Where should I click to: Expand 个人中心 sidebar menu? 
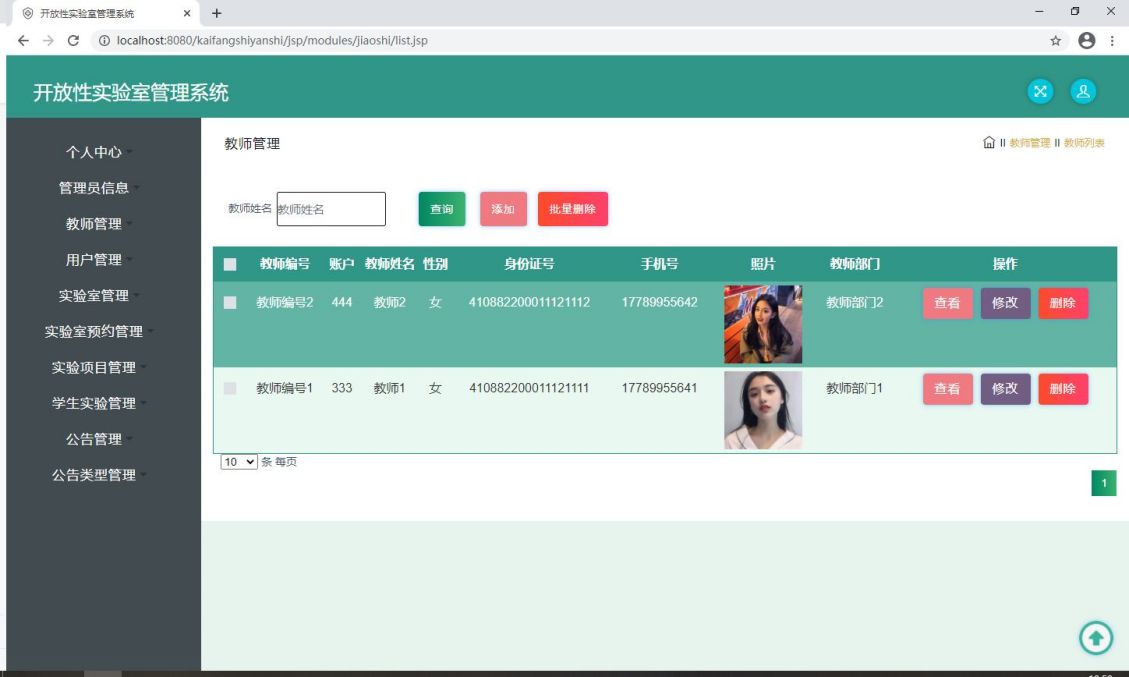94,152
